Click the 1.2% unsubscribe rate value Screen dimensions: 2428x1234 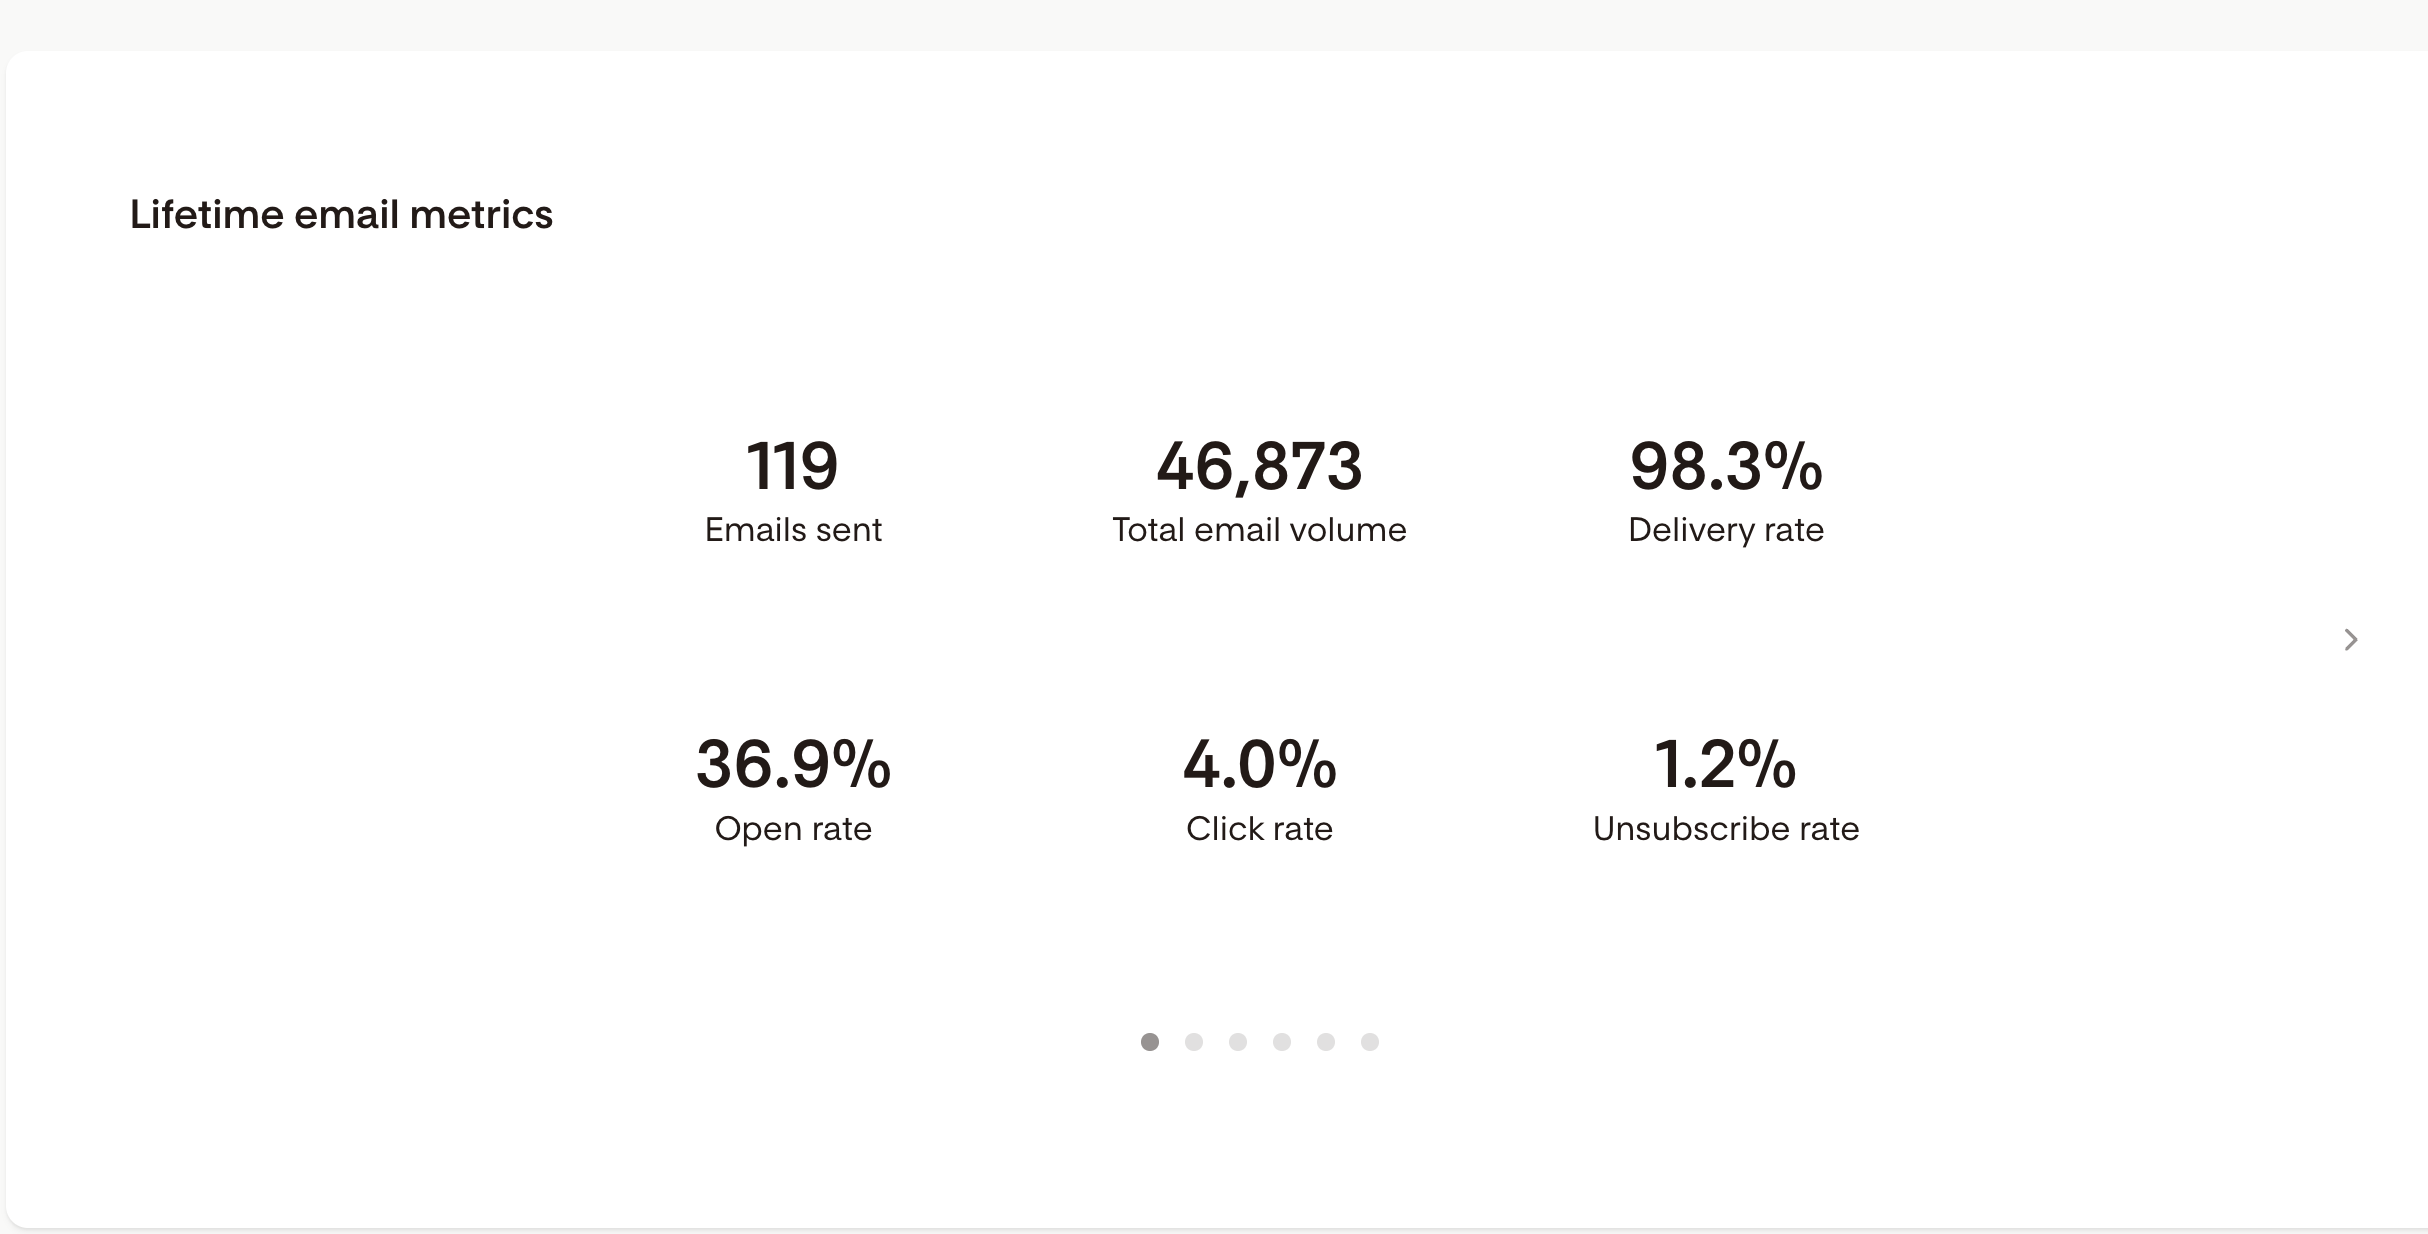(1726, 765)
